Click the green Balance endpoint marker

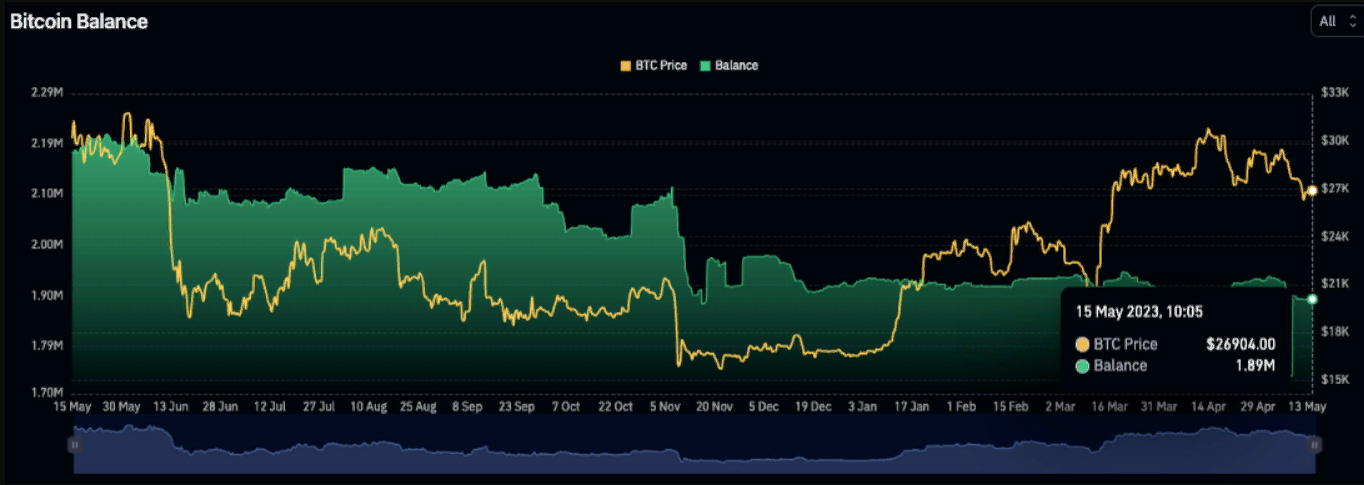tap(1312, 299)
